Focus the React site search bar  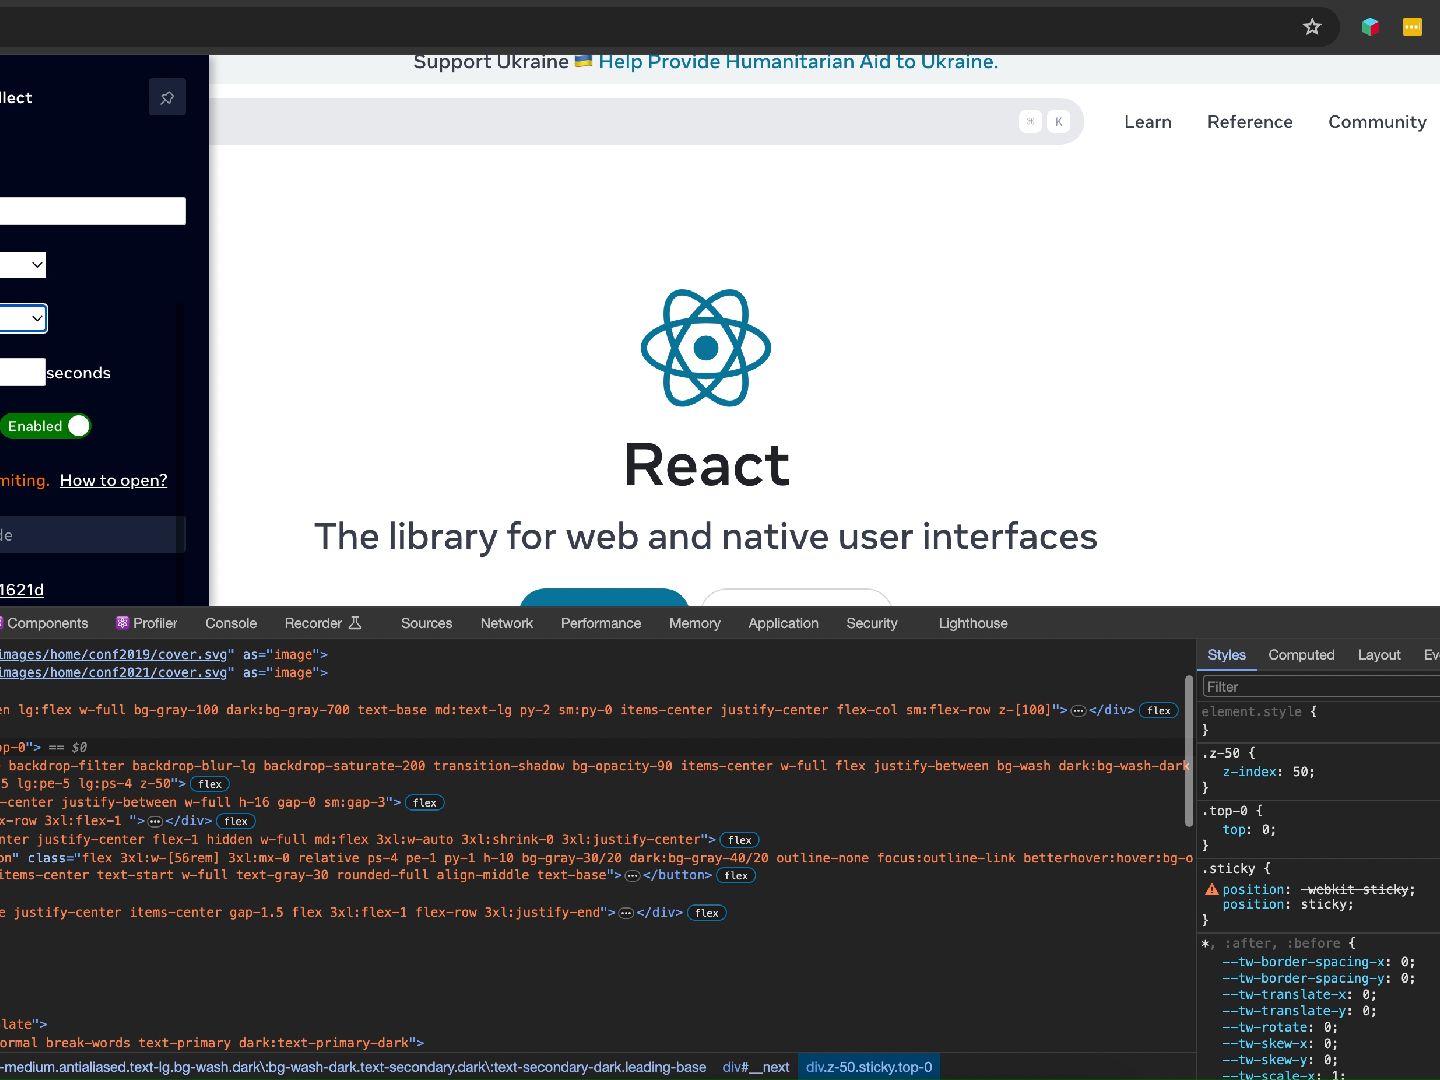[x=646, y=122]
